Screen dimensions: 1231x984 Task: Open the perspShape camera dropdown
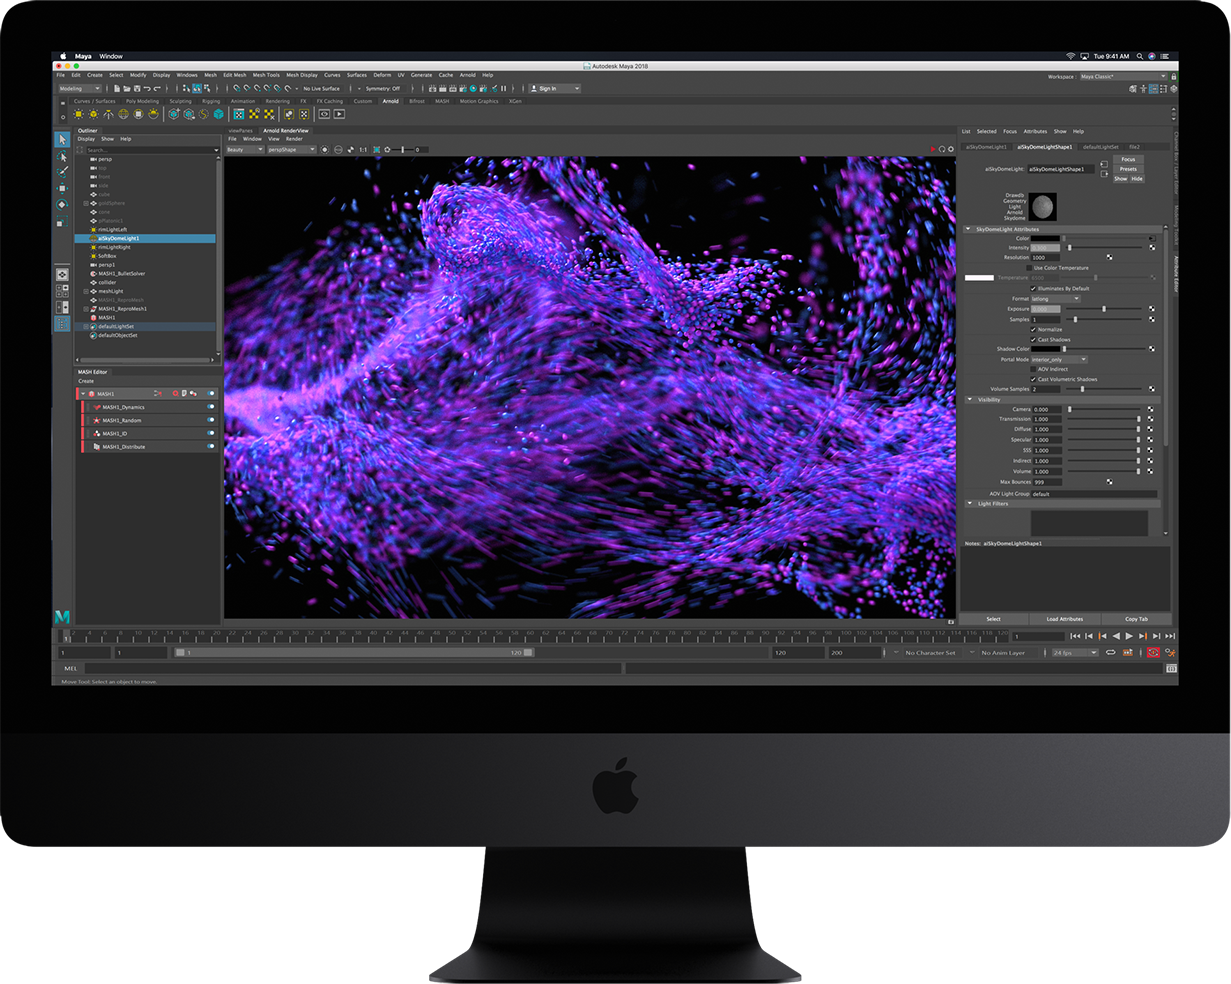[x=292, y=149]
